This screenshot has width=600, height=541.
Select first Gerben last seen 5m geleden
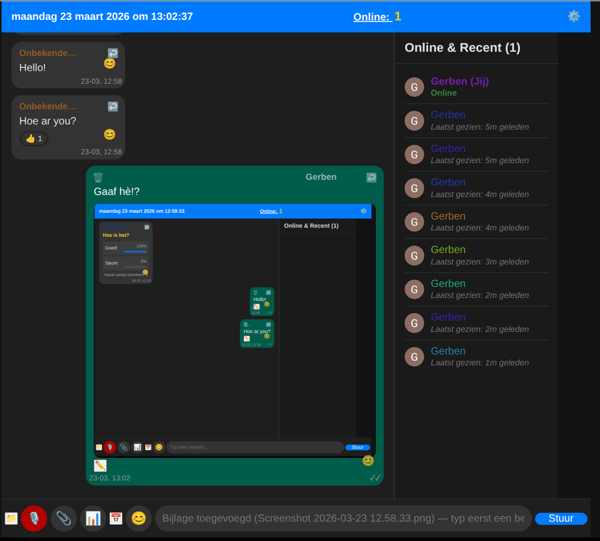[x=476, y=121]
